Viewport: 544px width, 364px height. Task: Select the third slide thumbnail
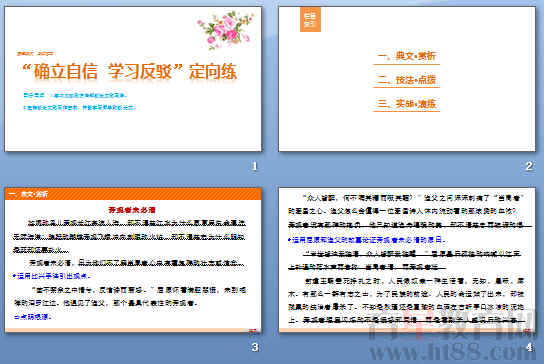pos(133,260)
